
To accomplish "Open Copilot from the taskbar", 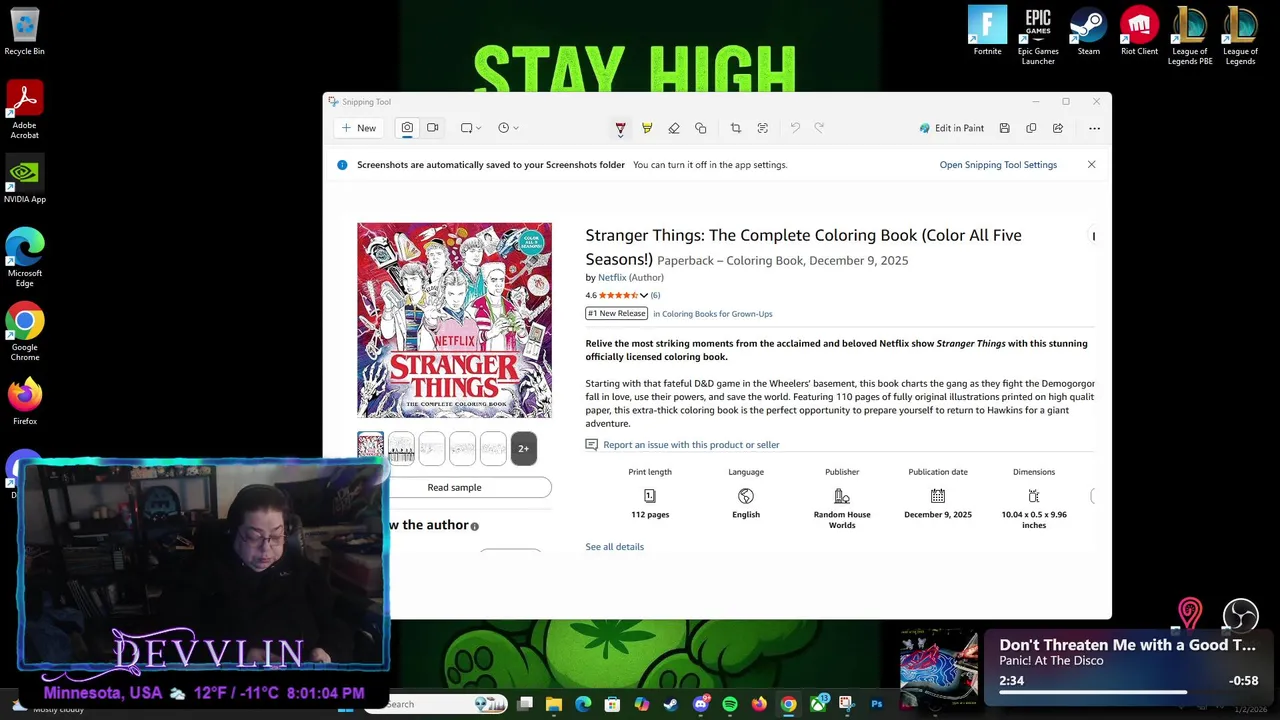I will [641, 704].
